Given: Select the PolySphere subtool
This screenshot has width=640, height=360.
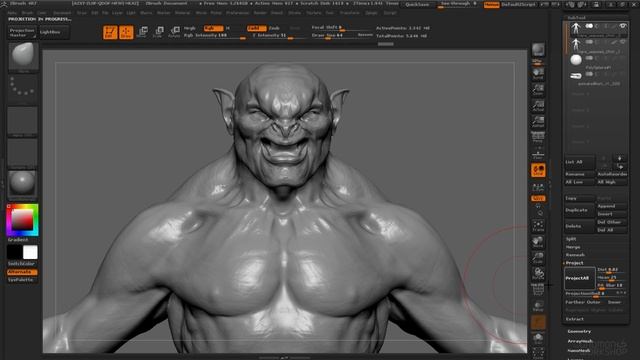Looking at the screenshot, I should coord(576,60).
